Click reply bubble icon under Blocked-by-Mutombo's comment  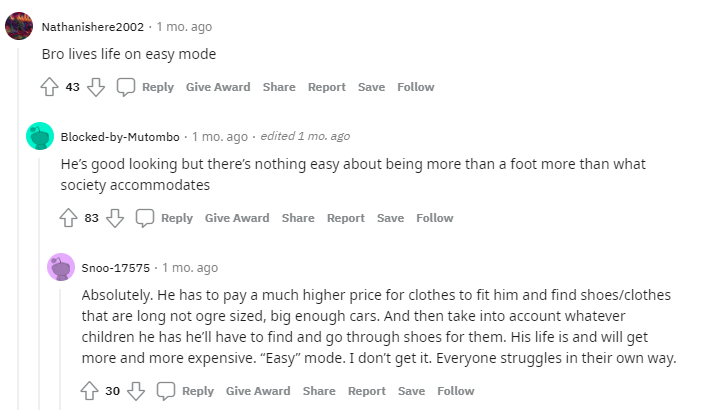pos(144,218)
